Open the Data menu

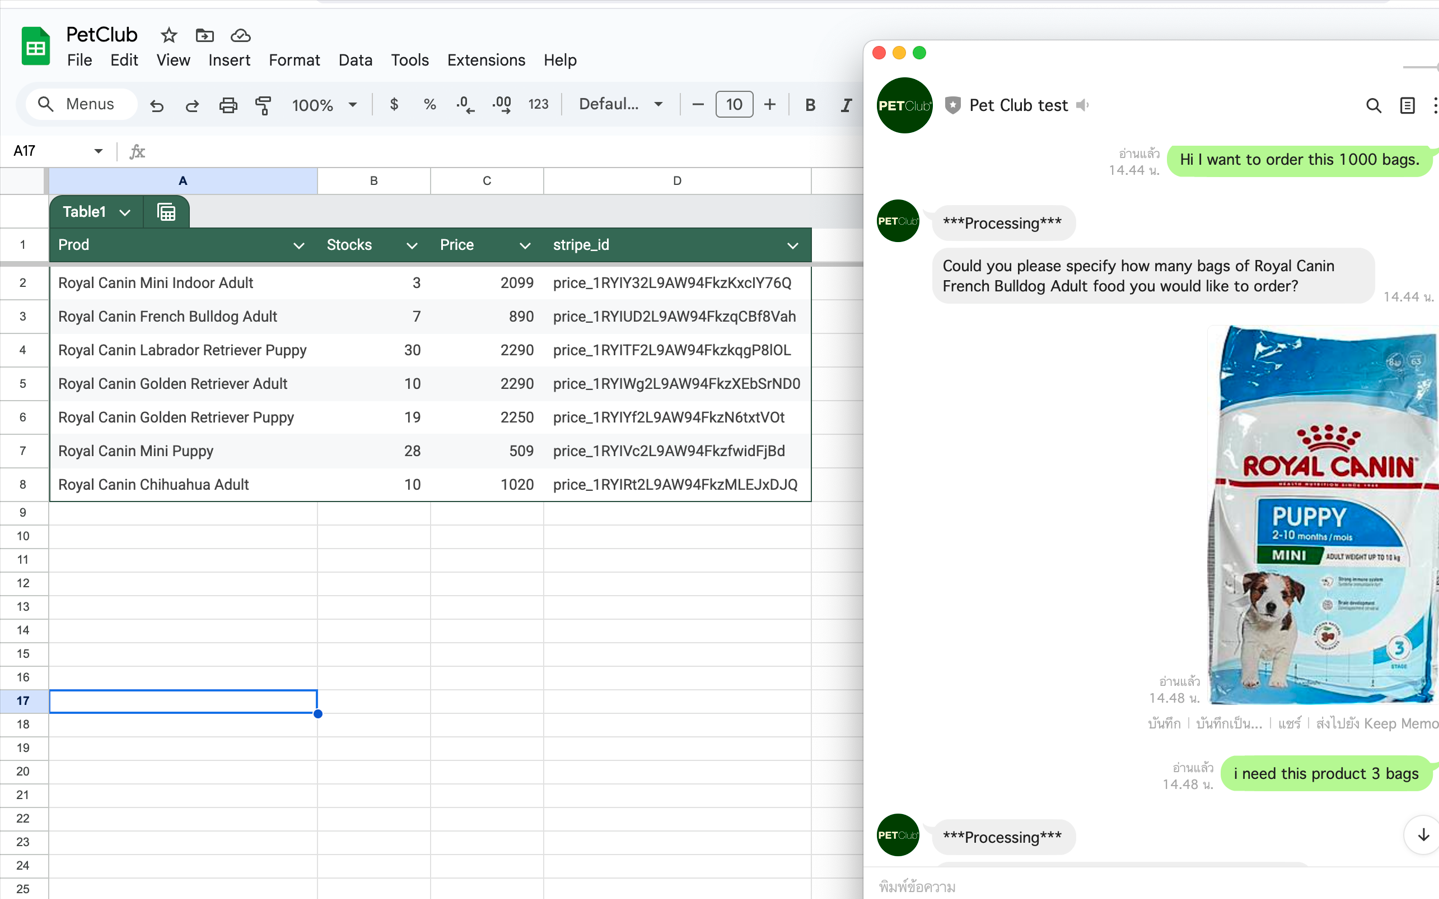(x=355, y=60)
